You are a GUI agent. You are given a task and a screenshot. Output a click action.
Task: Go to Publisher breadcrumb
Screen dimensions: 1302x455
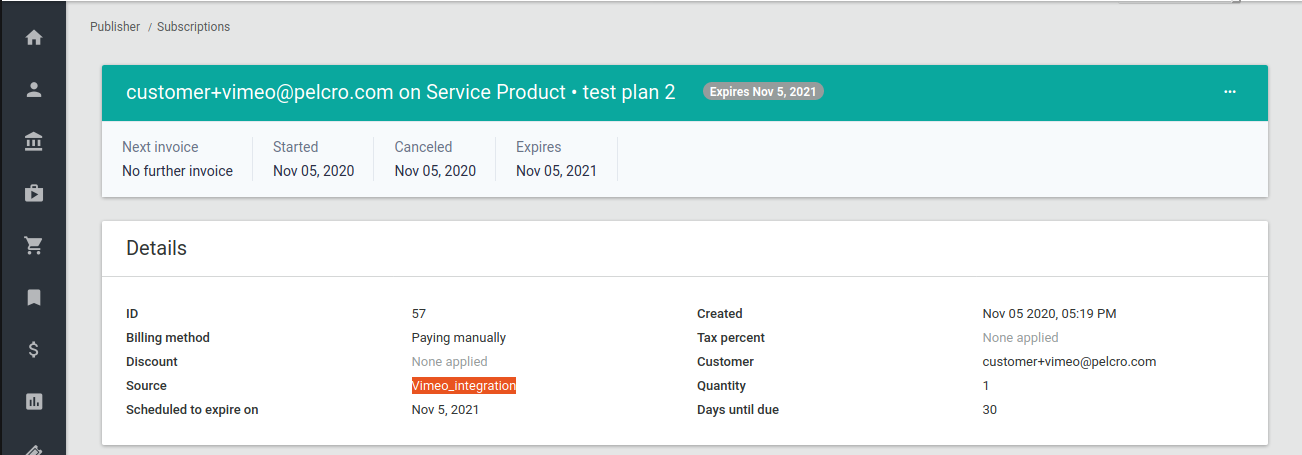tap(115, 27)
